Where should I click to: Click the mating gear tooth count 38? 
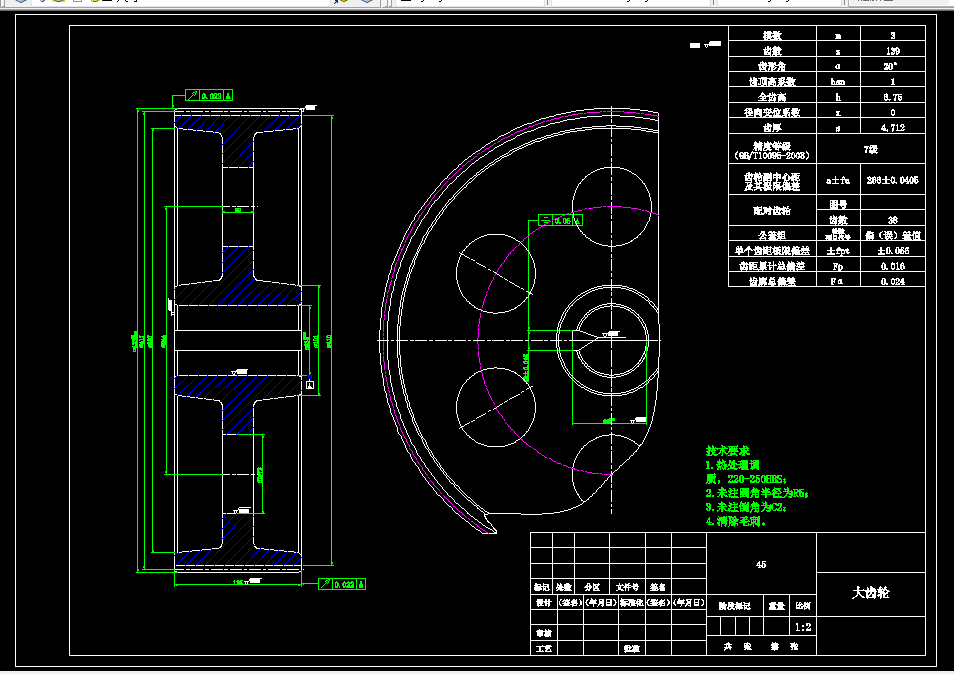point(893,220)
